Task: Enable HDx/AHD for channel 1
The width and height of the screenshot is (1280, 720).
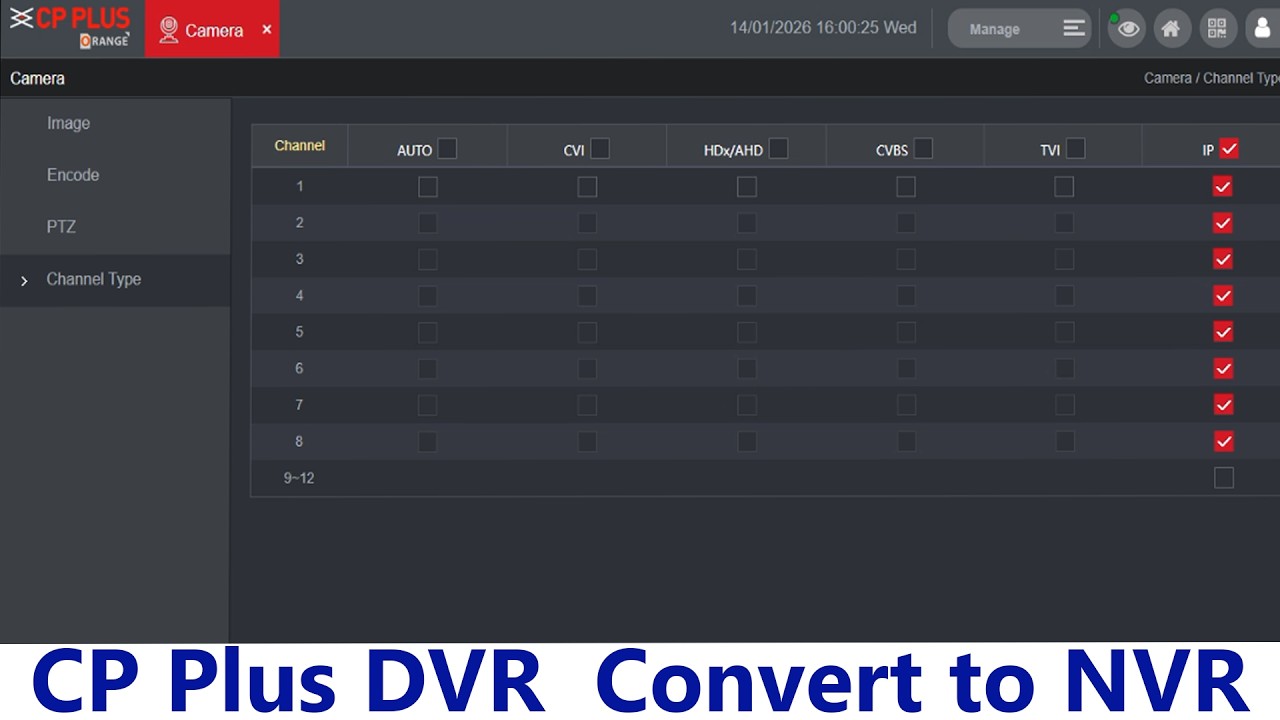Action: click(746, 187)
